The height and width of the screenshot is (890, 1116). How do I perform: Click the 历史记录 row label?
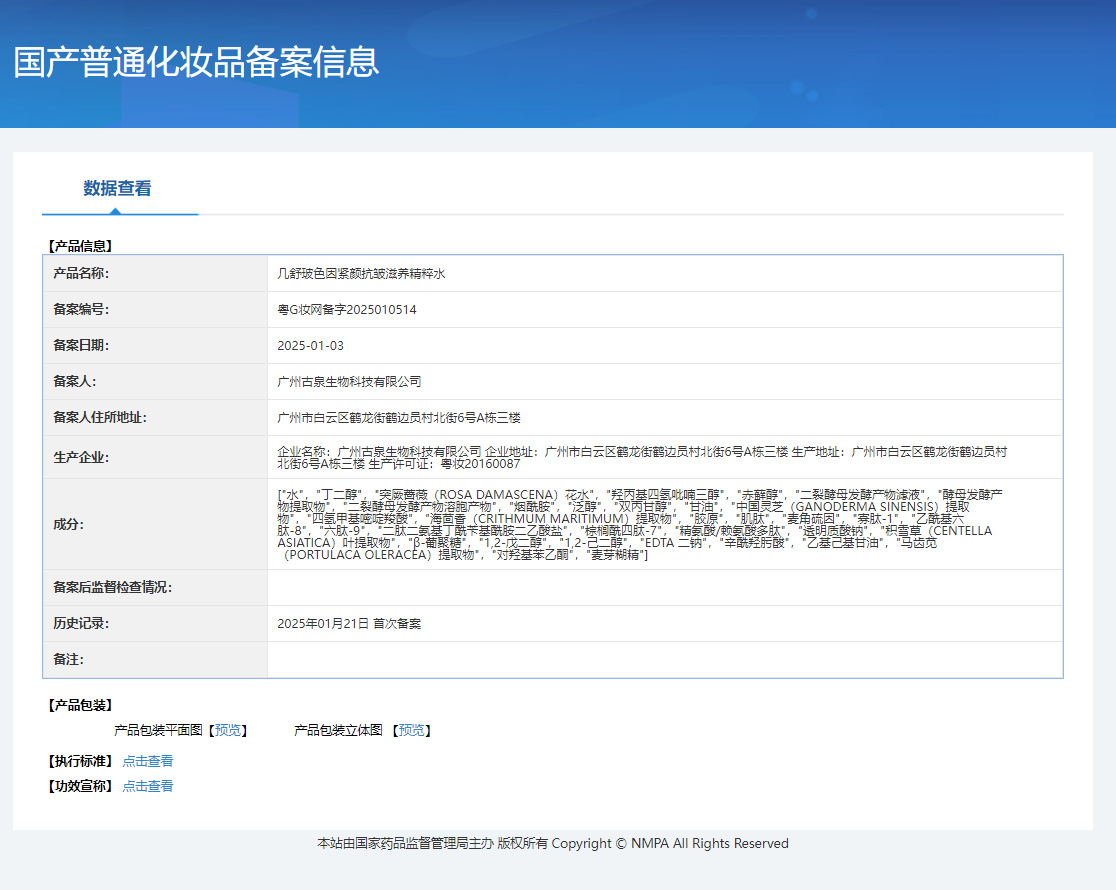pos(81,624)
